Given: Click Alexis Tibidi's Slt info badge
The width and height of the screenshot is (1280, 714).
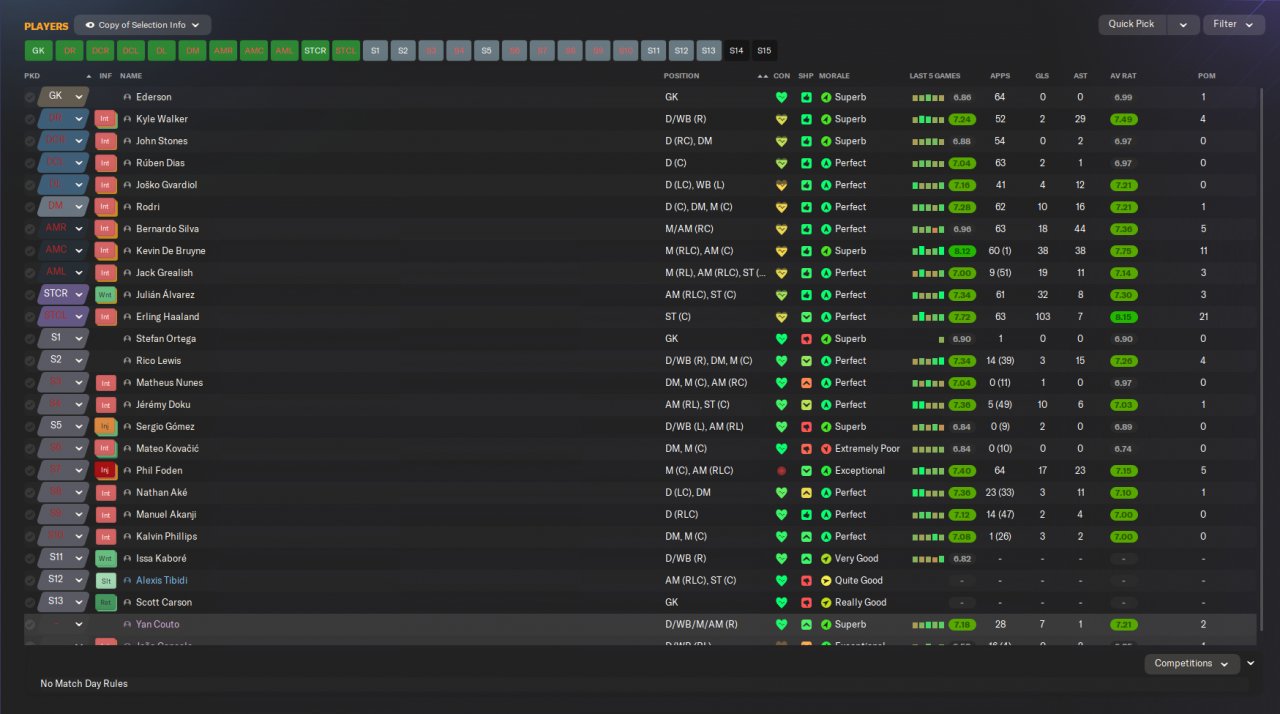Looking at the screenshot, I should [105, 581].
